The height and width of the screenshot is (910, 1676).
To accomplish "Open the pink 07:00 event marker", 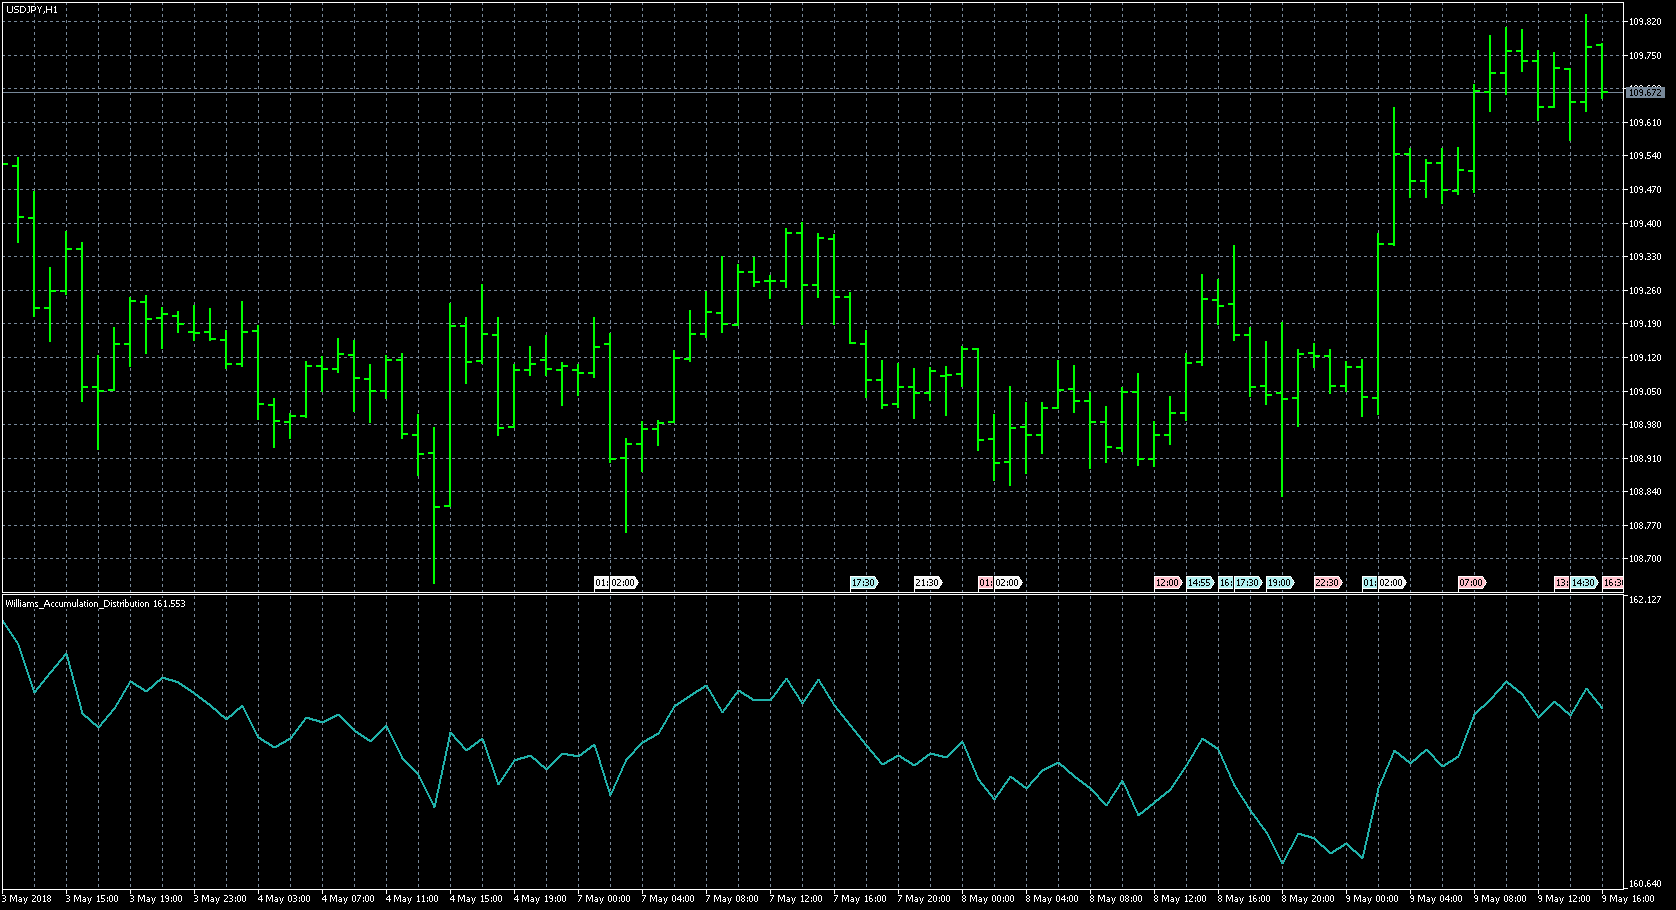I will pyautogui.click(x=1471, y=583).
